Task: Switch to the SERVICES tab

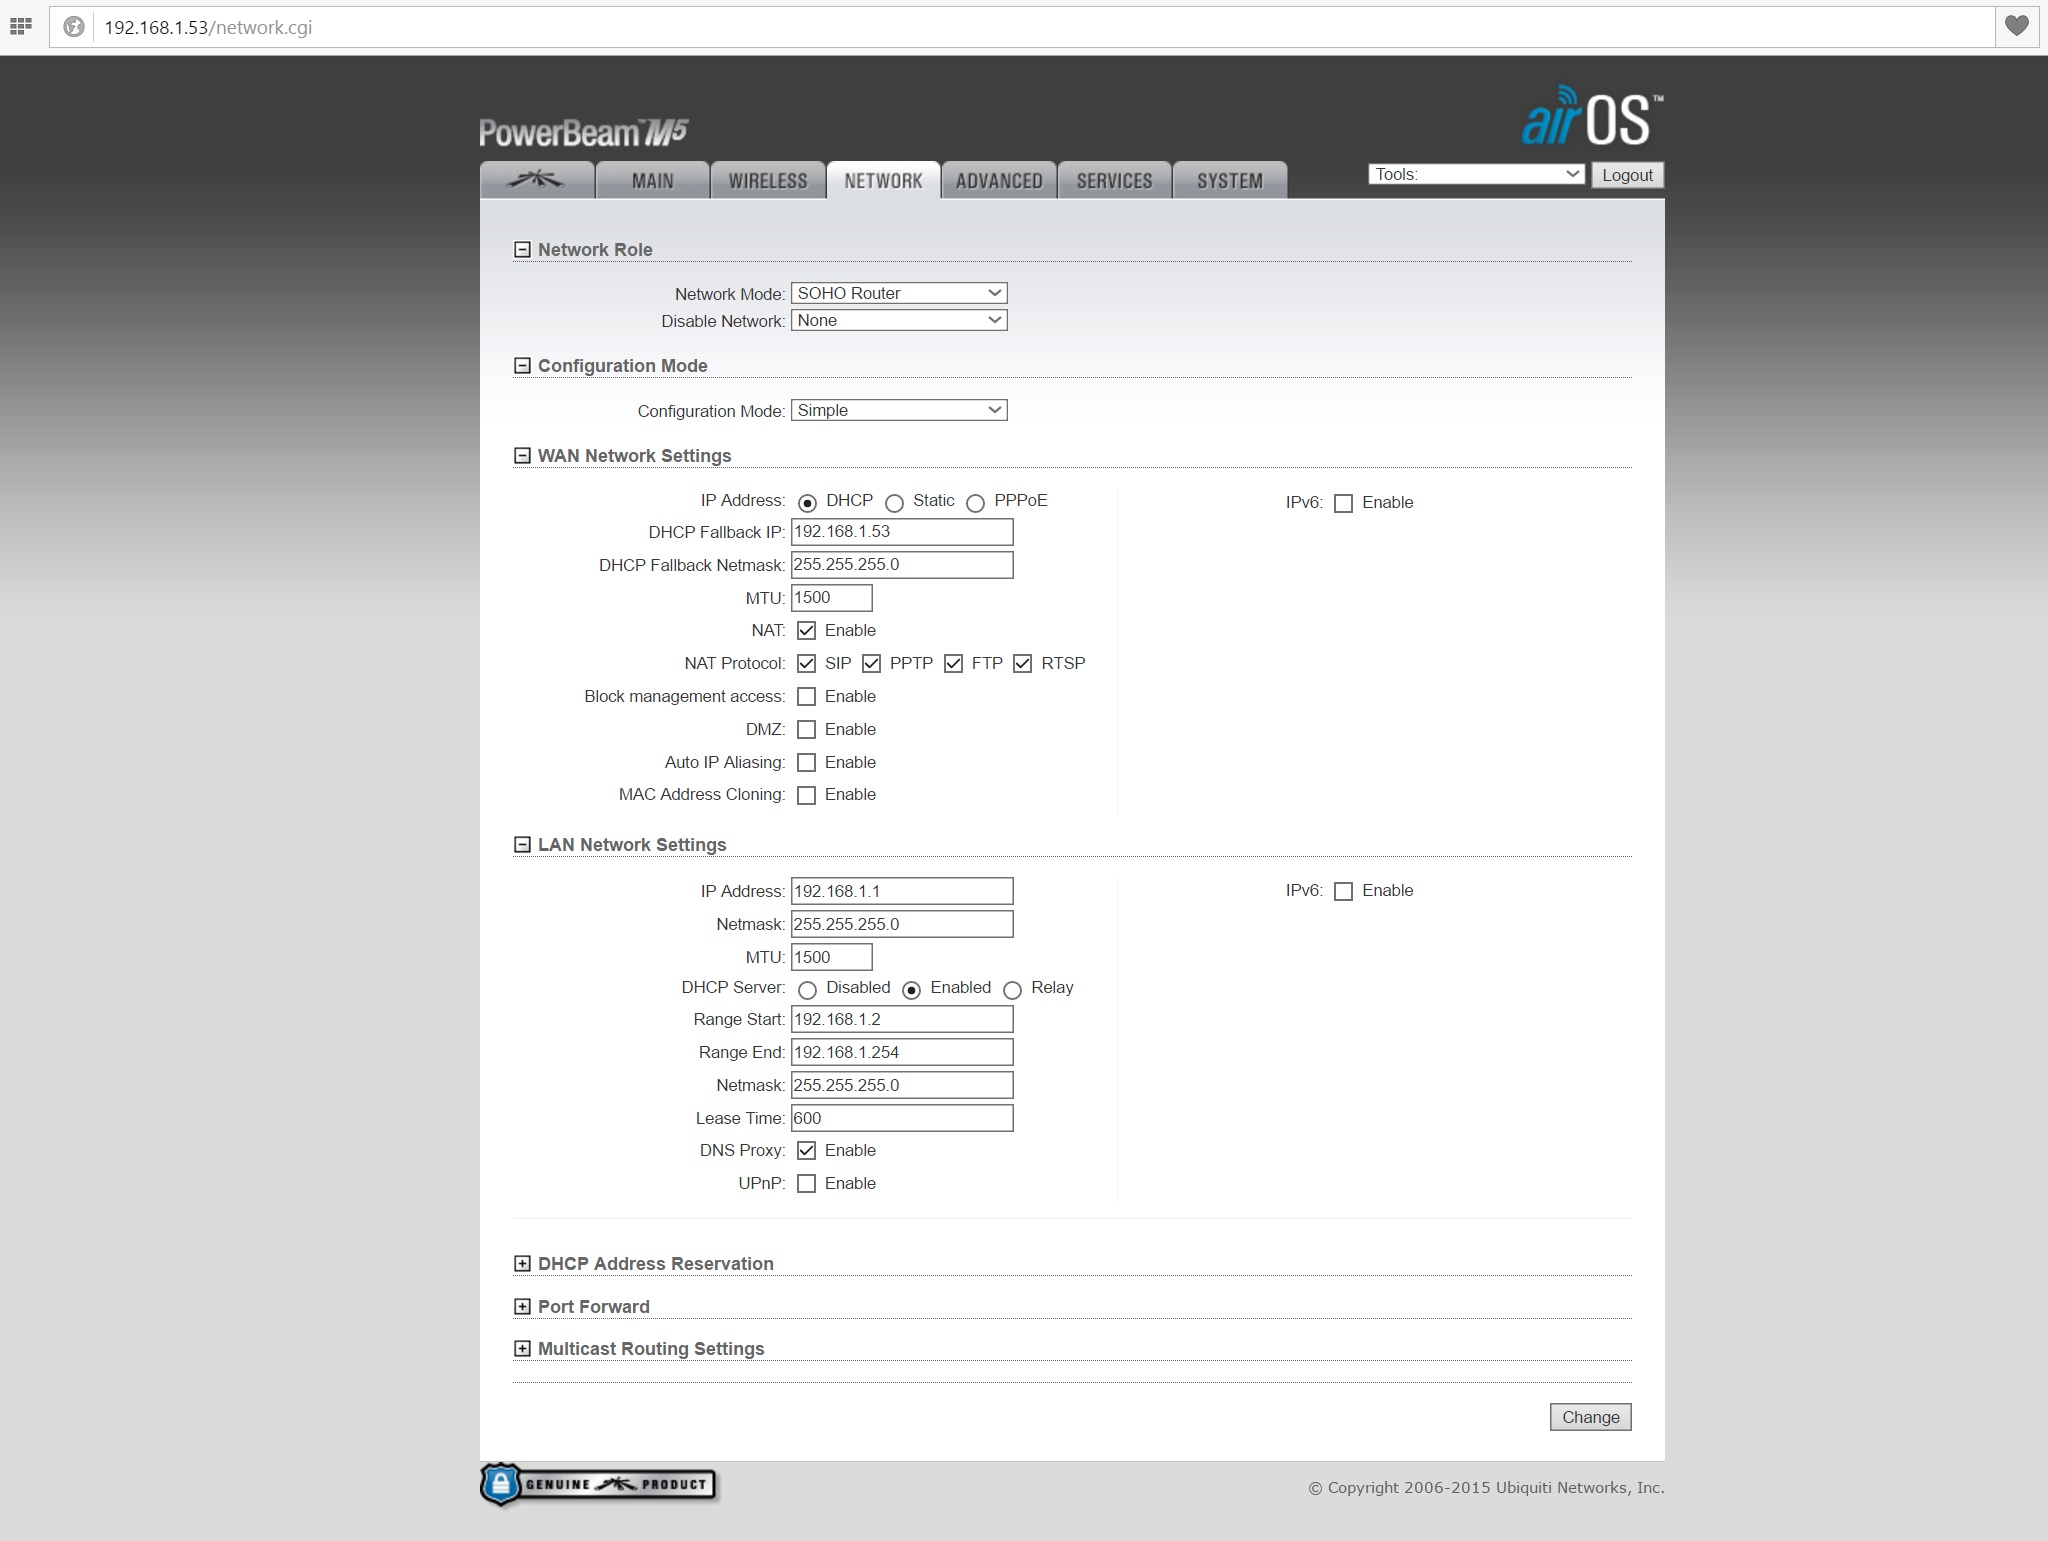Action: (x=1114, y=181)
